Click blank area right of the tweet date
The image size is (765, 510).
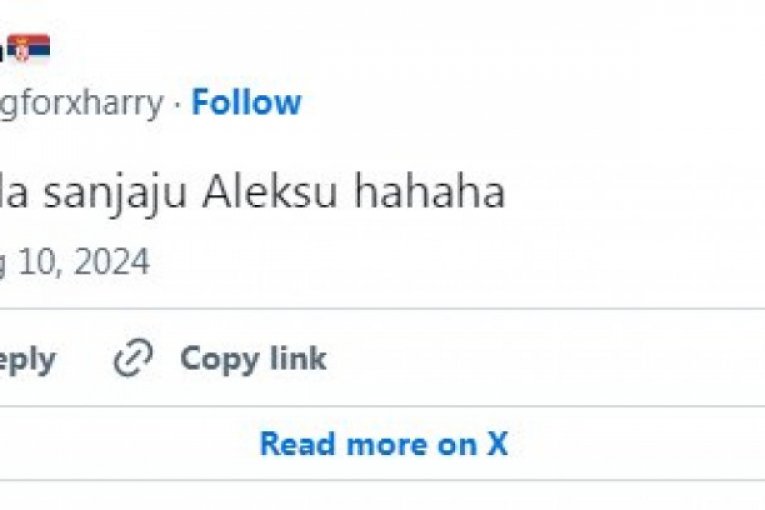[450, 262]
